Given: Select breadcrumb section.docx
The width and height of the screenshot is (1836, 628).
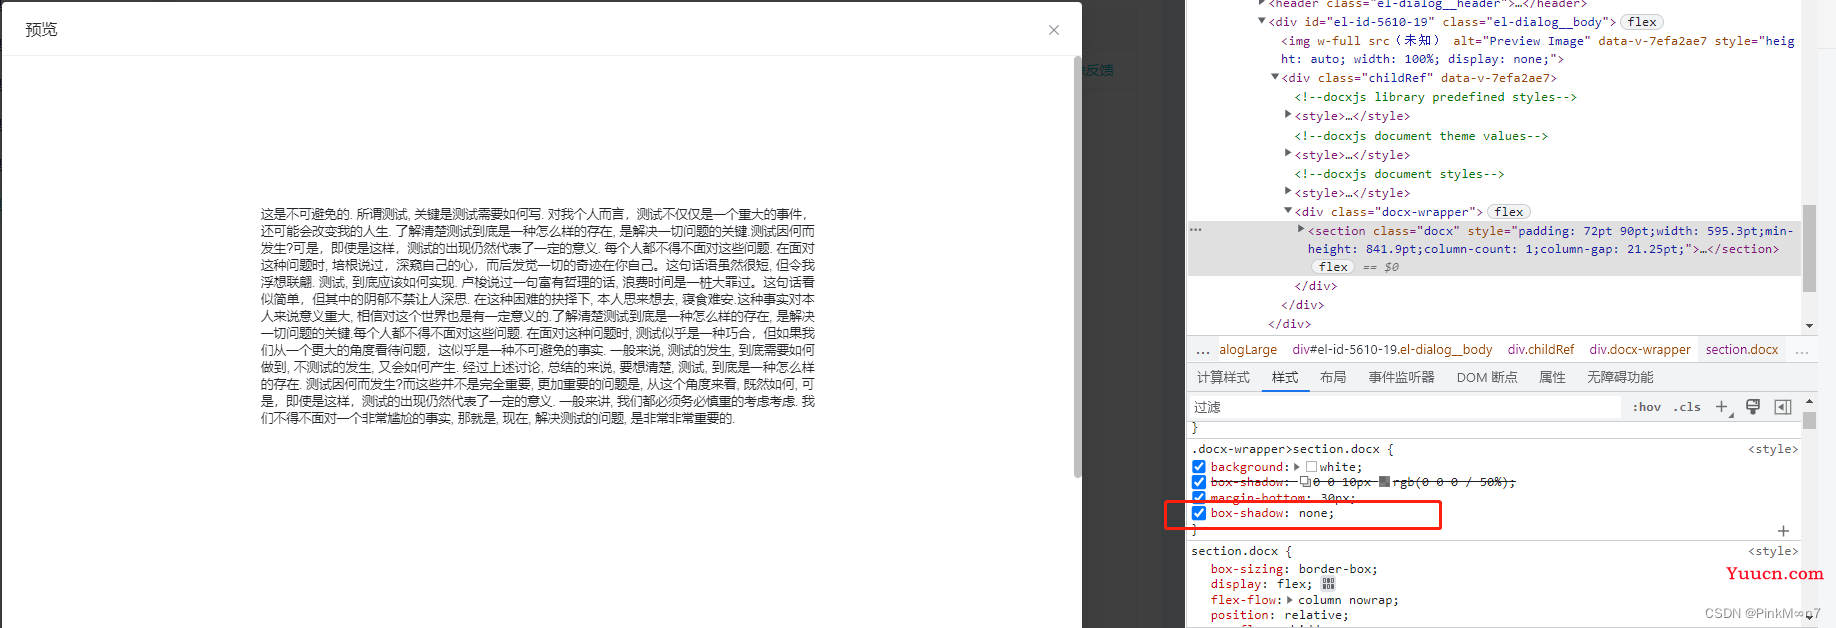Looking at the screenshot, I should click(1742, 350).
